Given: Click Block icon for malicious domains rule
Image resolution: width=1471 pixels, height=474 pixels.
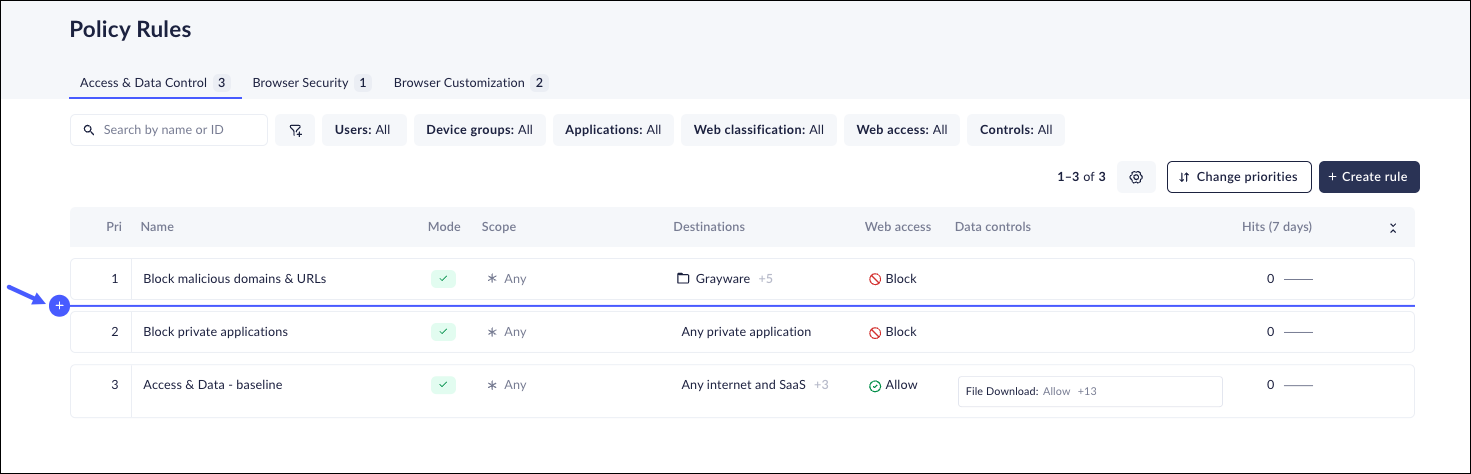Looking at the screenshot, I should pyautogui.click(x=874, y=280).
